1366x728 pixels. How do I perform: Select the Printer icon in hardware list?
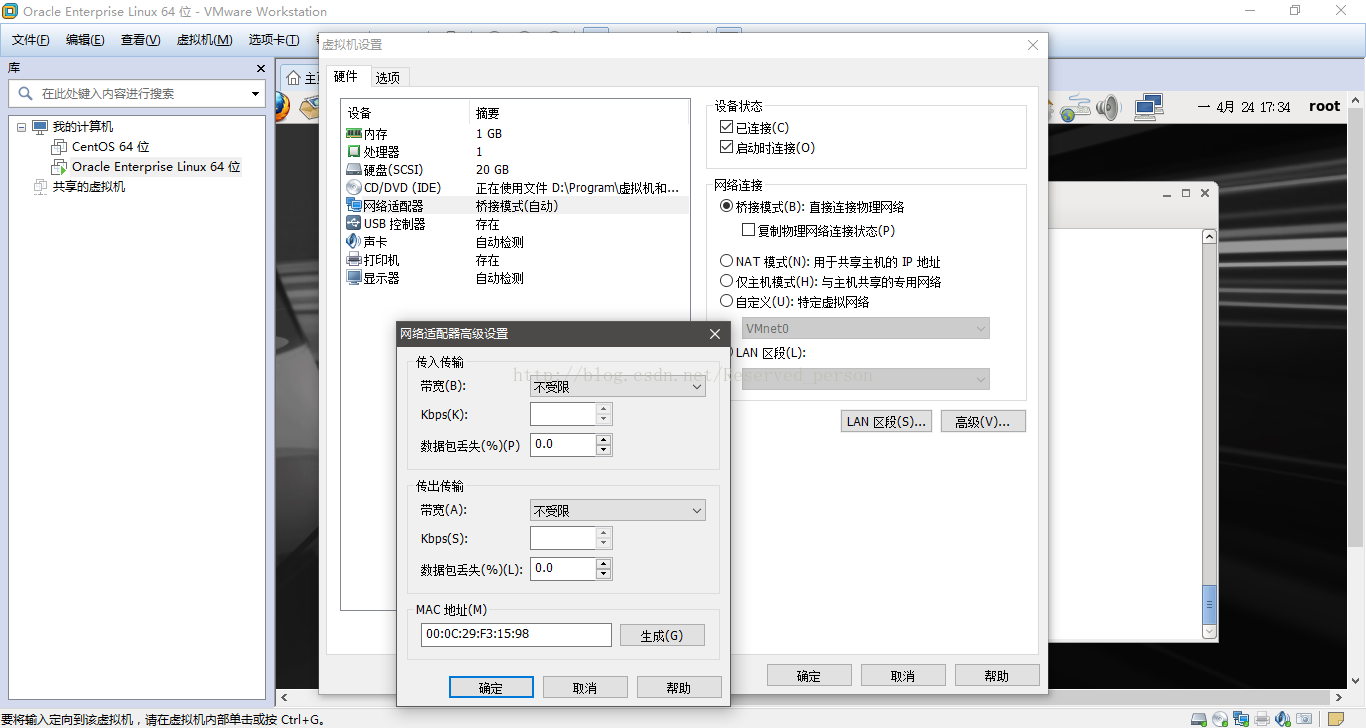(x=353, y=260)
